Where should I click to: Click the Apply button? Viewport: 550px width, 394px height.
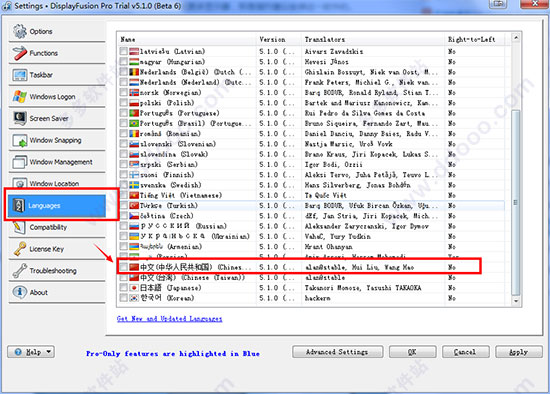(x=519, y=352)
